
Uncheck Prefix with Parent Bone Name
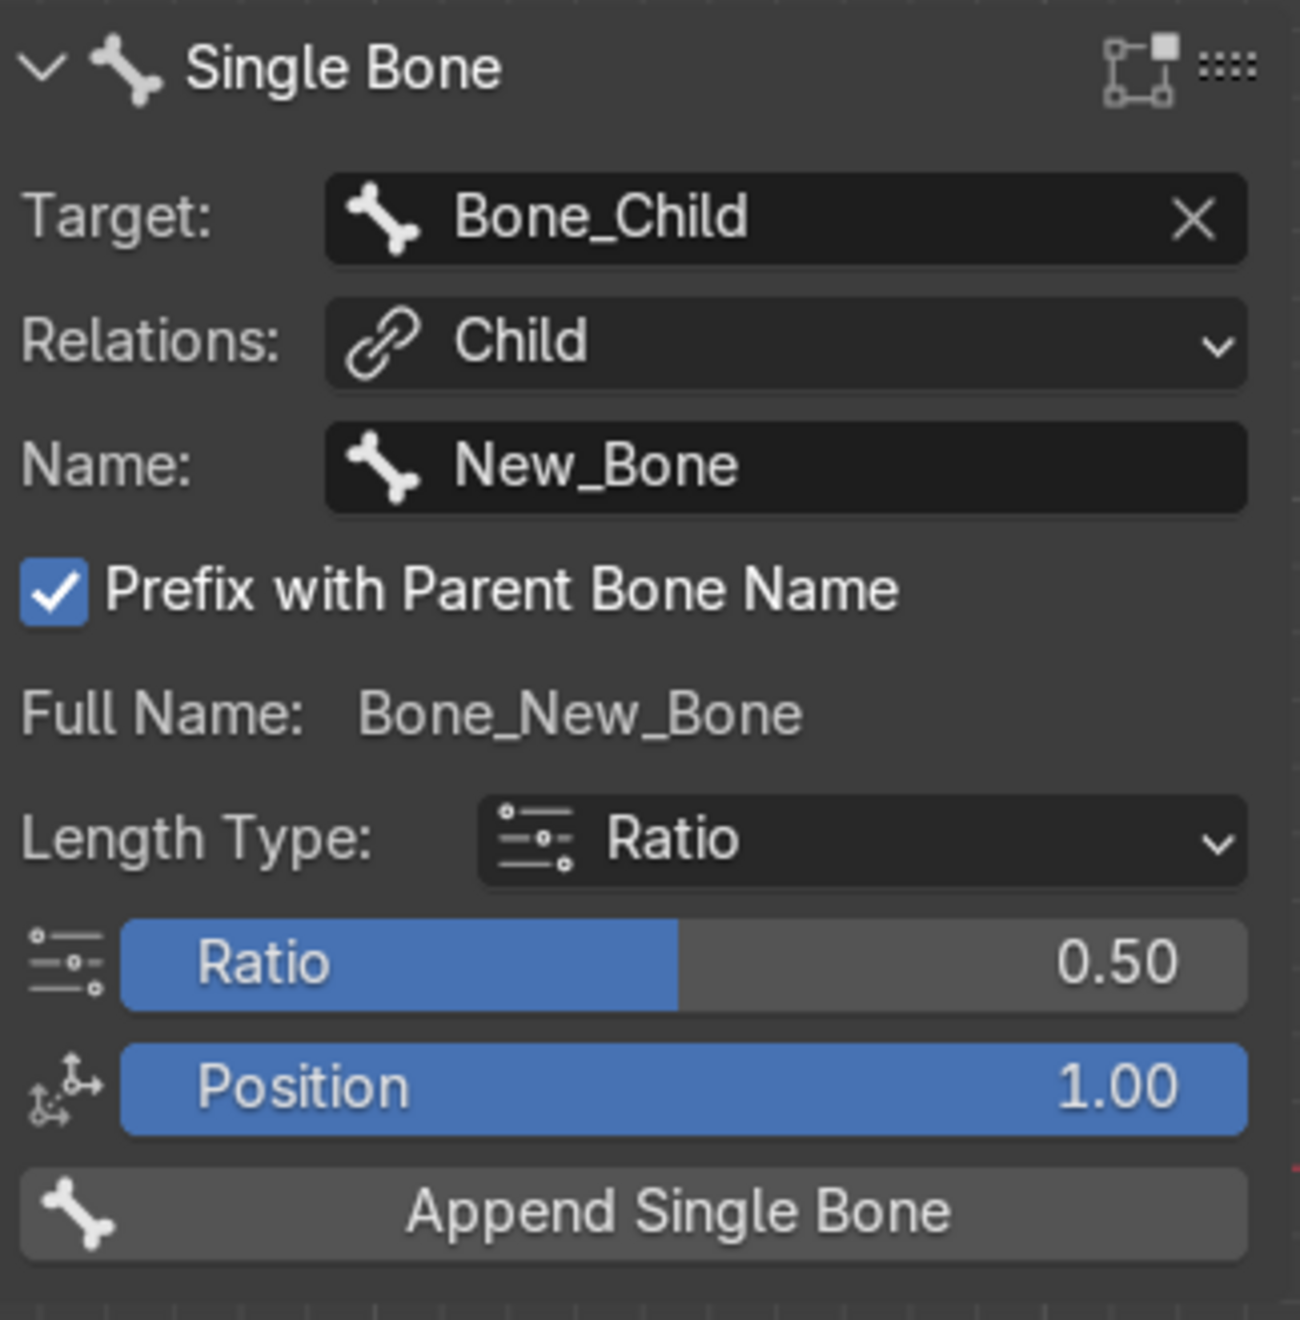tap(54, 592)
